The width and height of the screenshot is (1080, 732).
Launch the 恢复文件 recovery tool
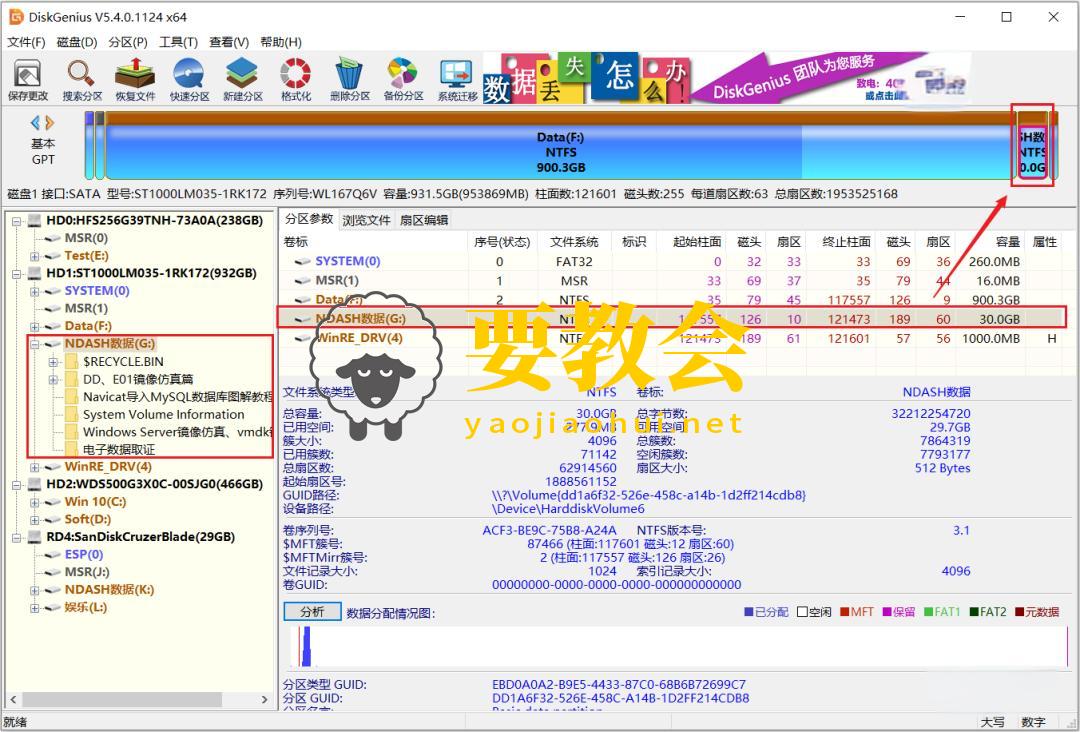(135, 79)
